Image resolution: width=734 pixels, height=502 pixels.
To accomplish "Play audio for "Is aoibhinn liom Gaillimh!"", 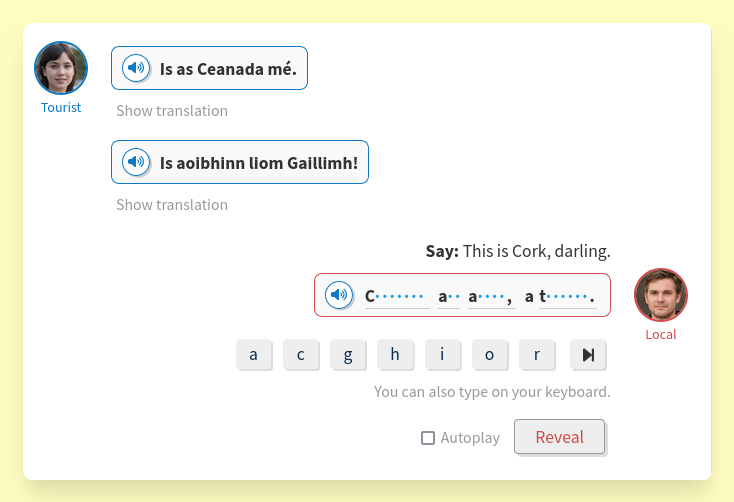I will click(135, 162).
